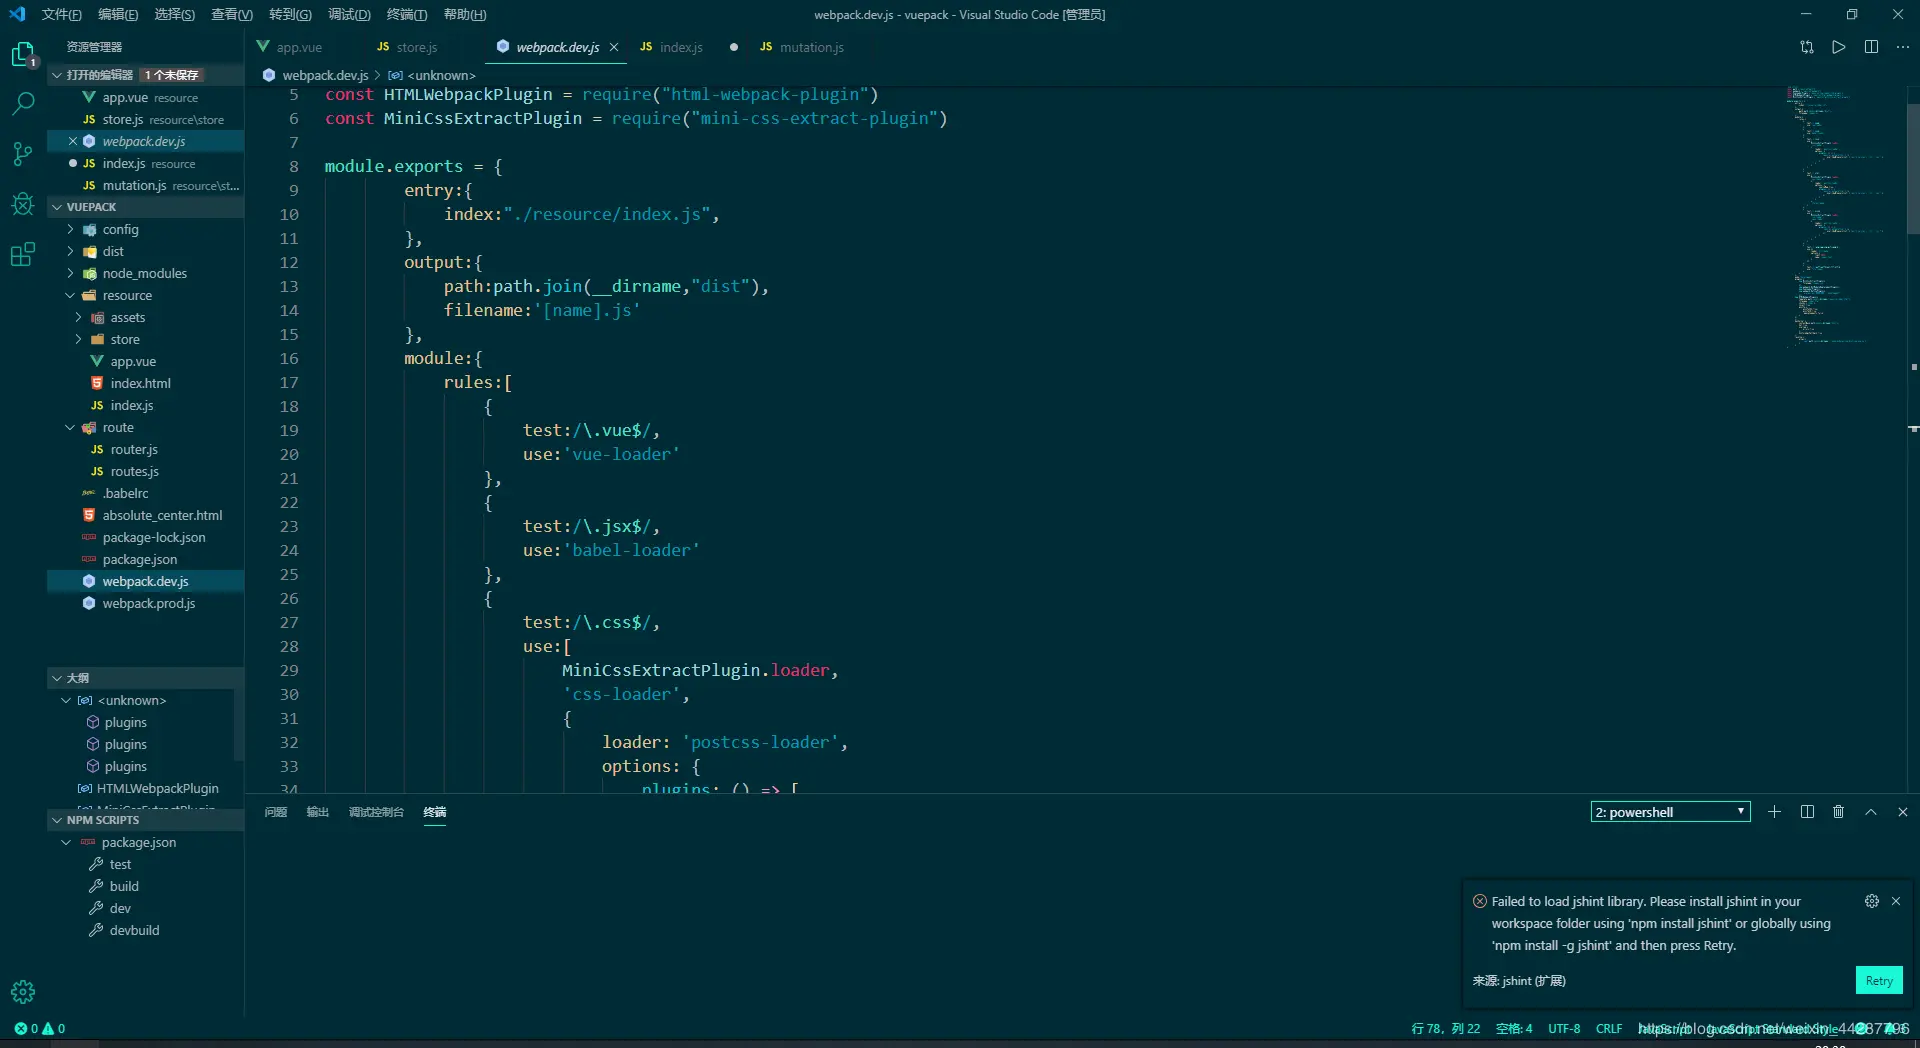Click the line and column indicator 行 78, 列 22
Viewport: 1920px width, 1048px height.
[x=1446, y=1028]
